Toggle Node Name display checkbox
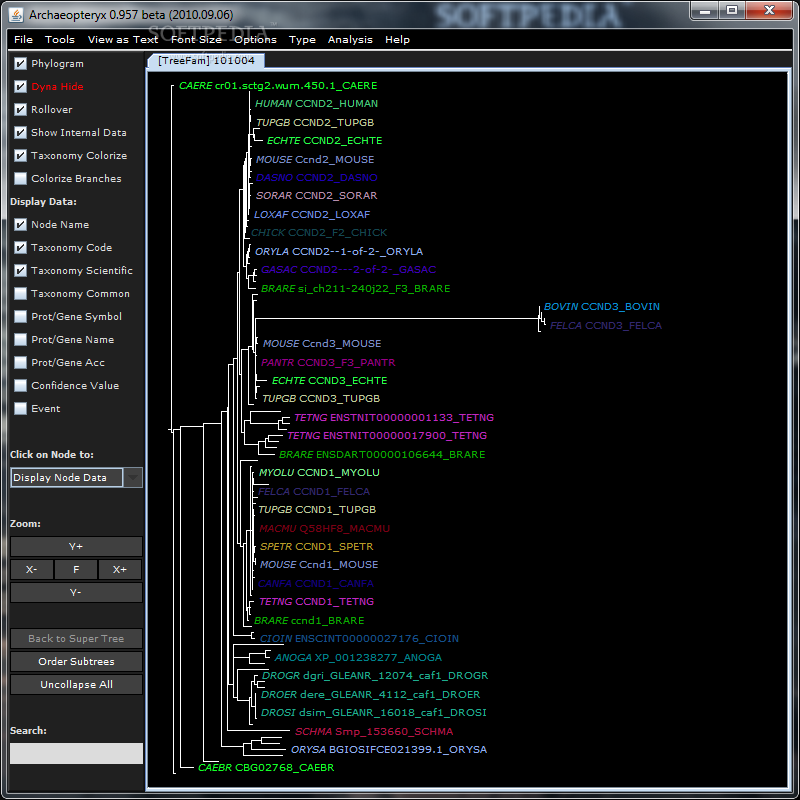The height and width of the screenshot is (800, 800). coord(20,224)
